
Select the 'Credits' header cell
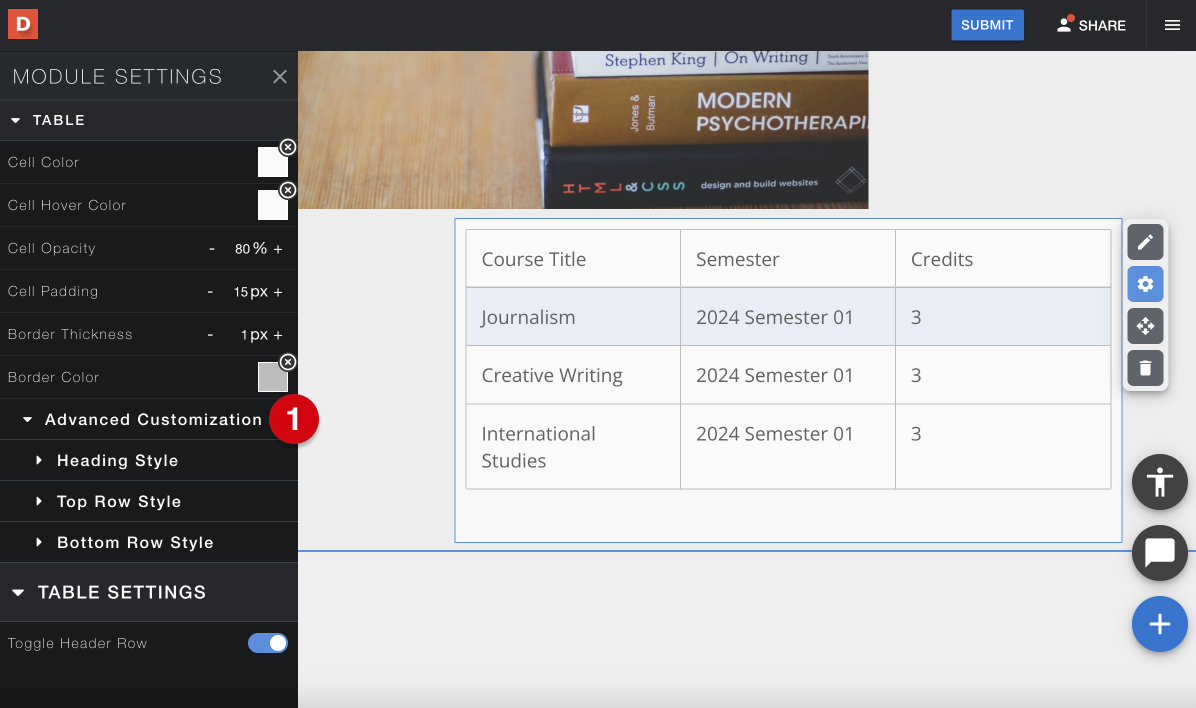click(x=1003, y=259)
